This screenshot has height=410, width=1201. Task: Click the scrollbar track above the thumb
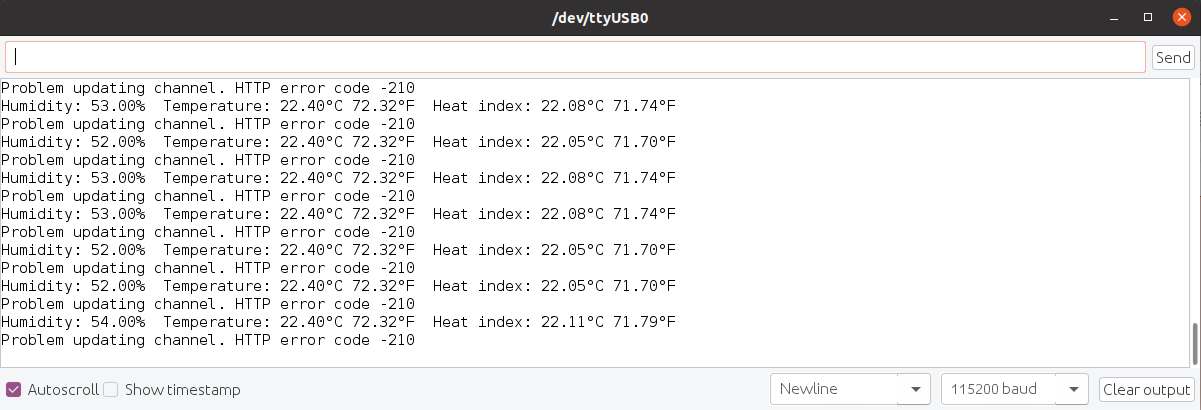(1195, 200)
